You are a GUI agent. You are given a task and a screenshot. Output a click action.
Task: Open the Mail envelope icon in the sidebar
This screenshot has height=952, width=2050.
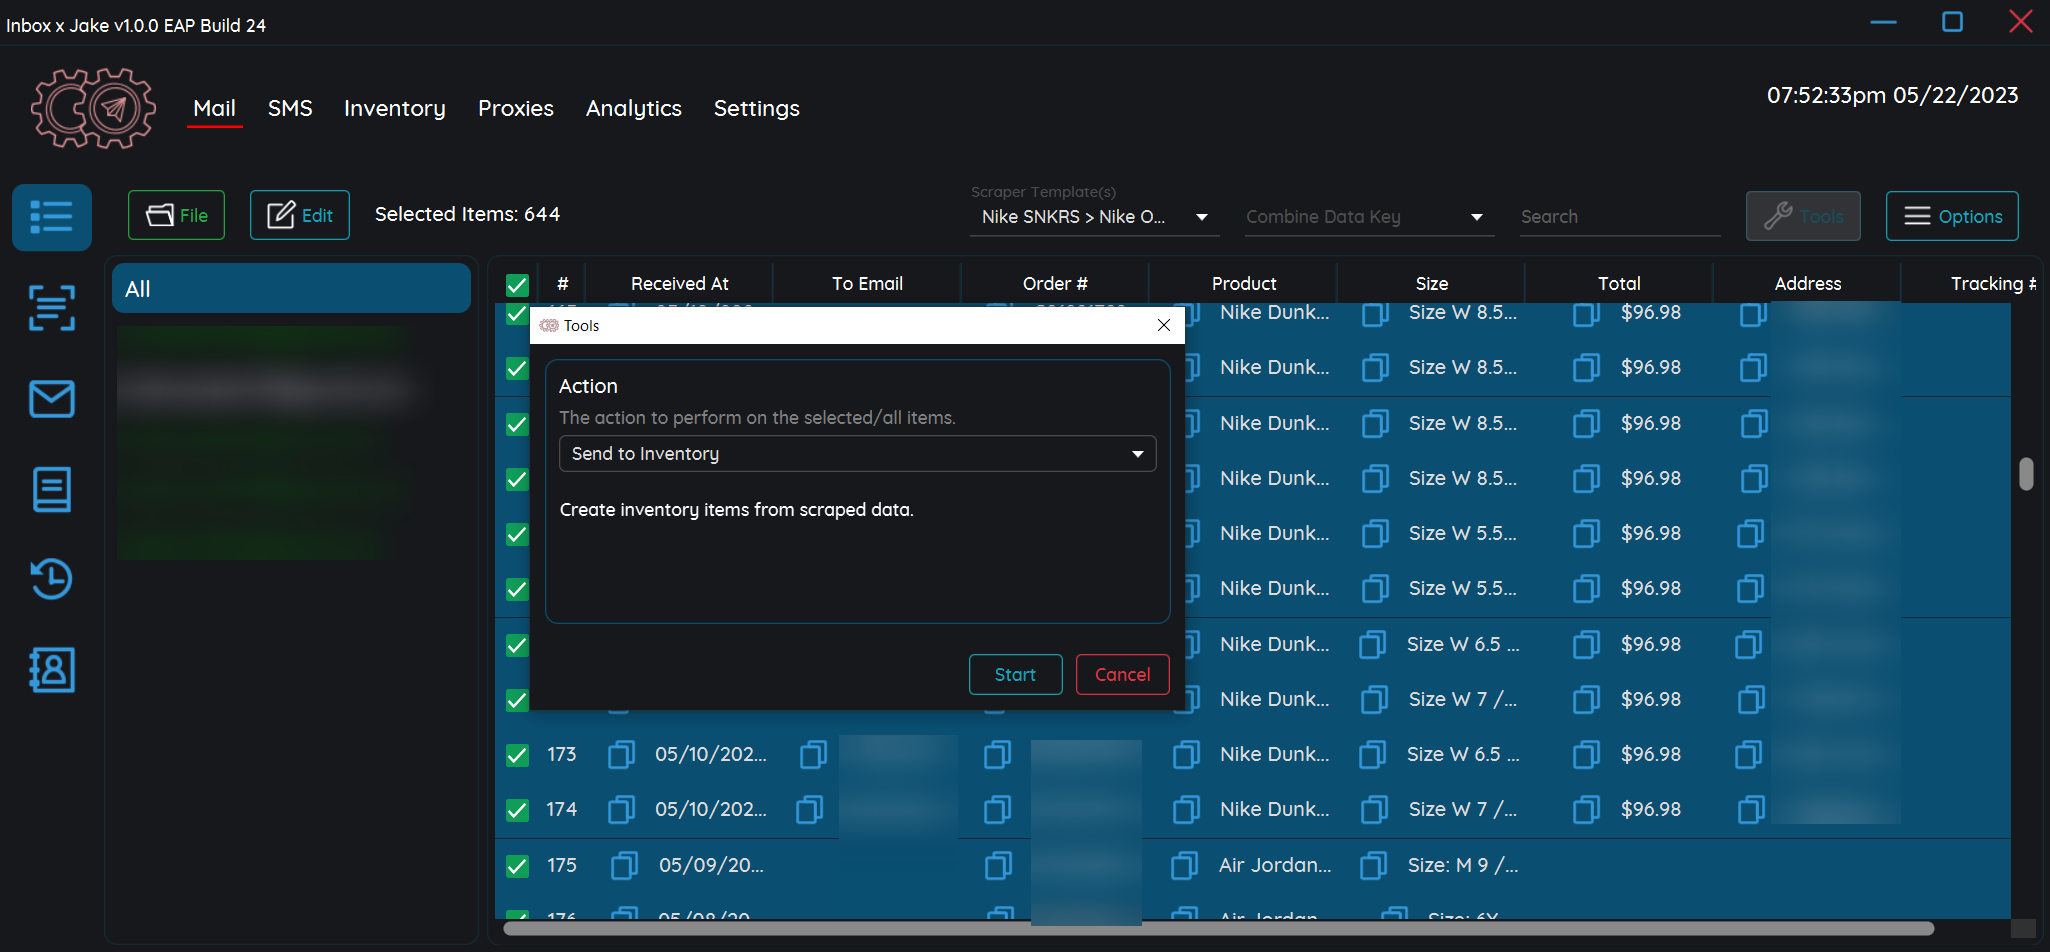pyautogui.click(x=52, y=399)
